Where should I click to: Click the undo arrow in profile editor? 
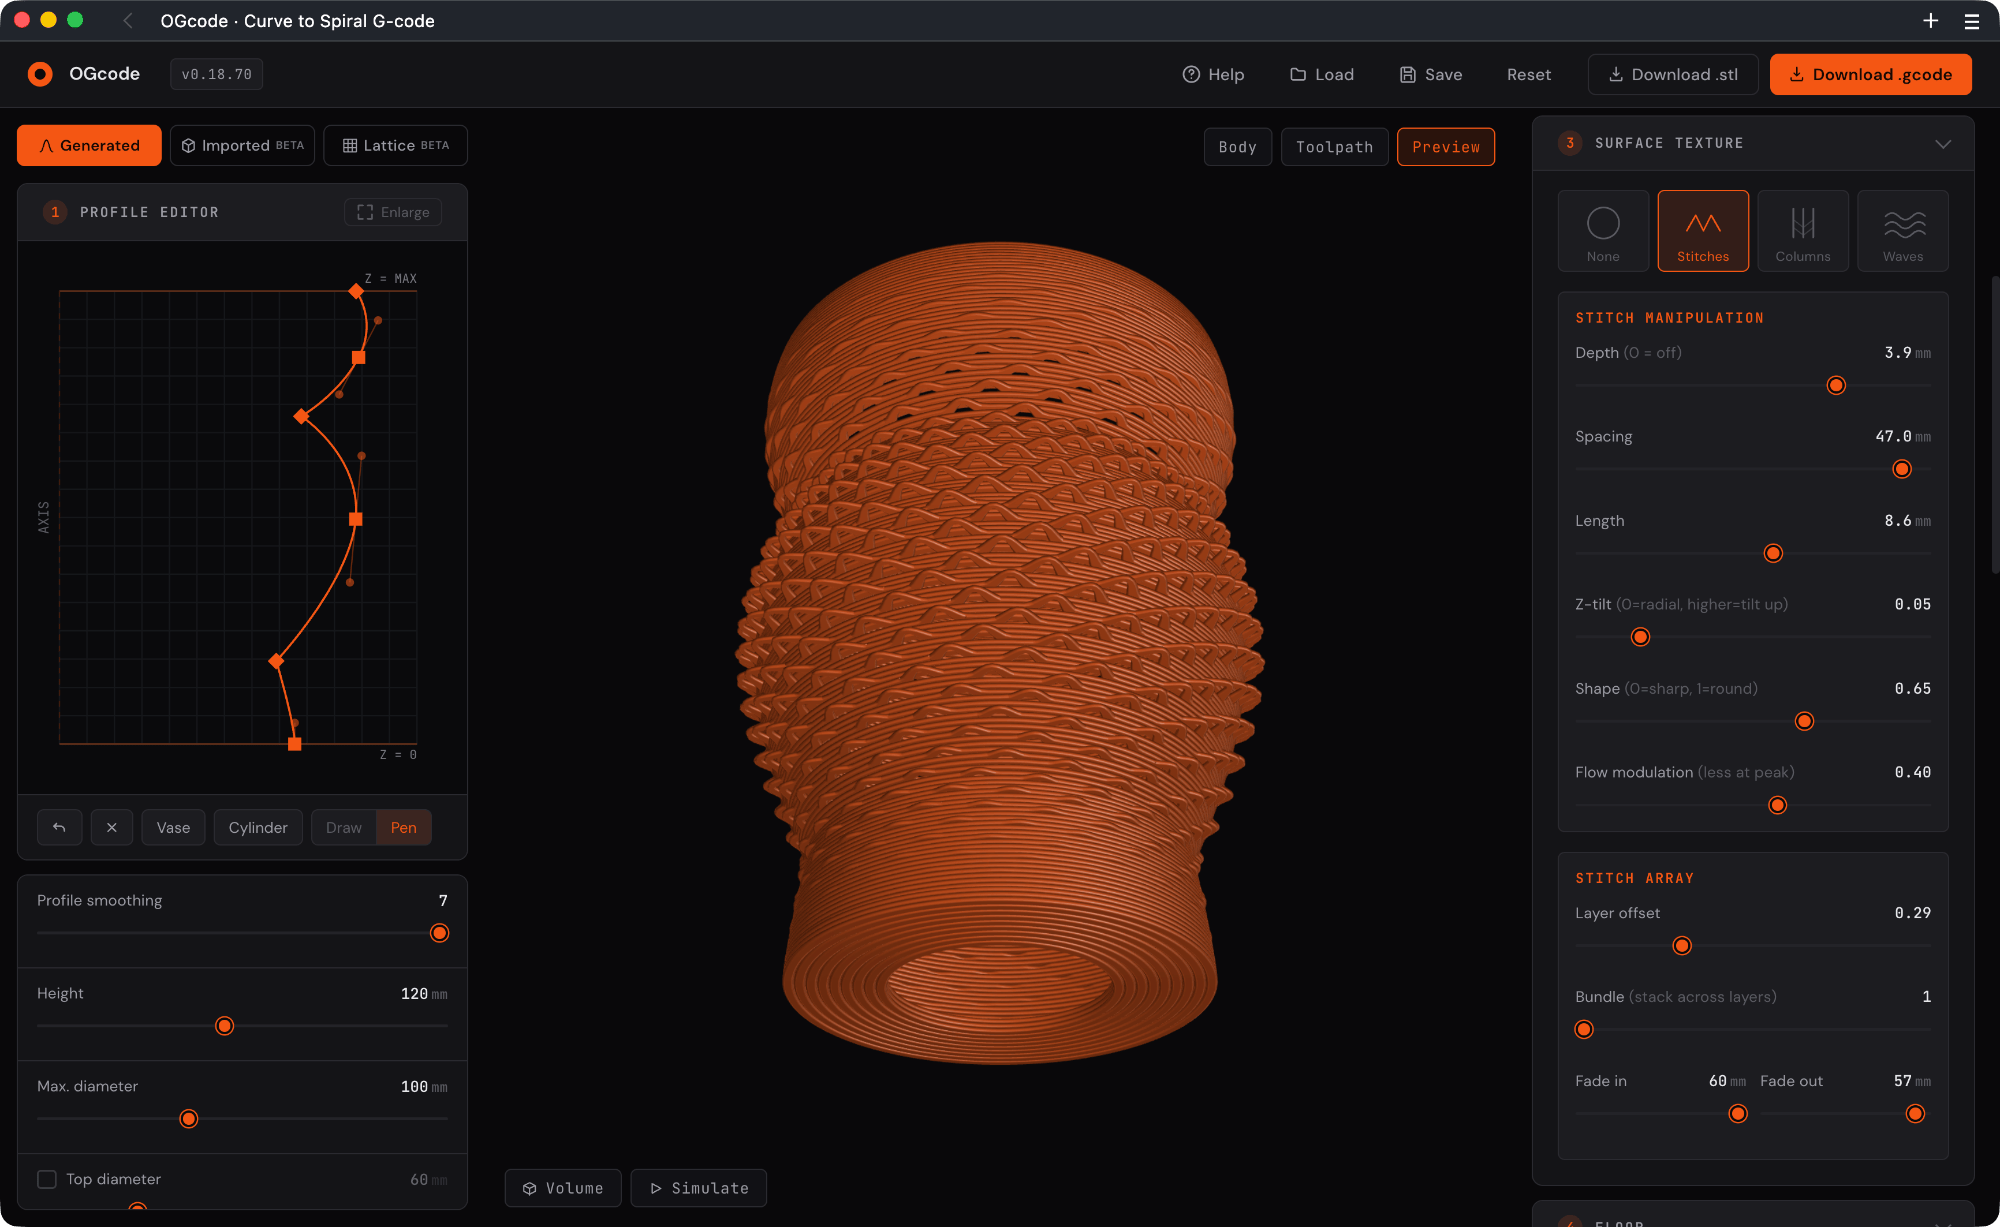(x=59, y=827)
